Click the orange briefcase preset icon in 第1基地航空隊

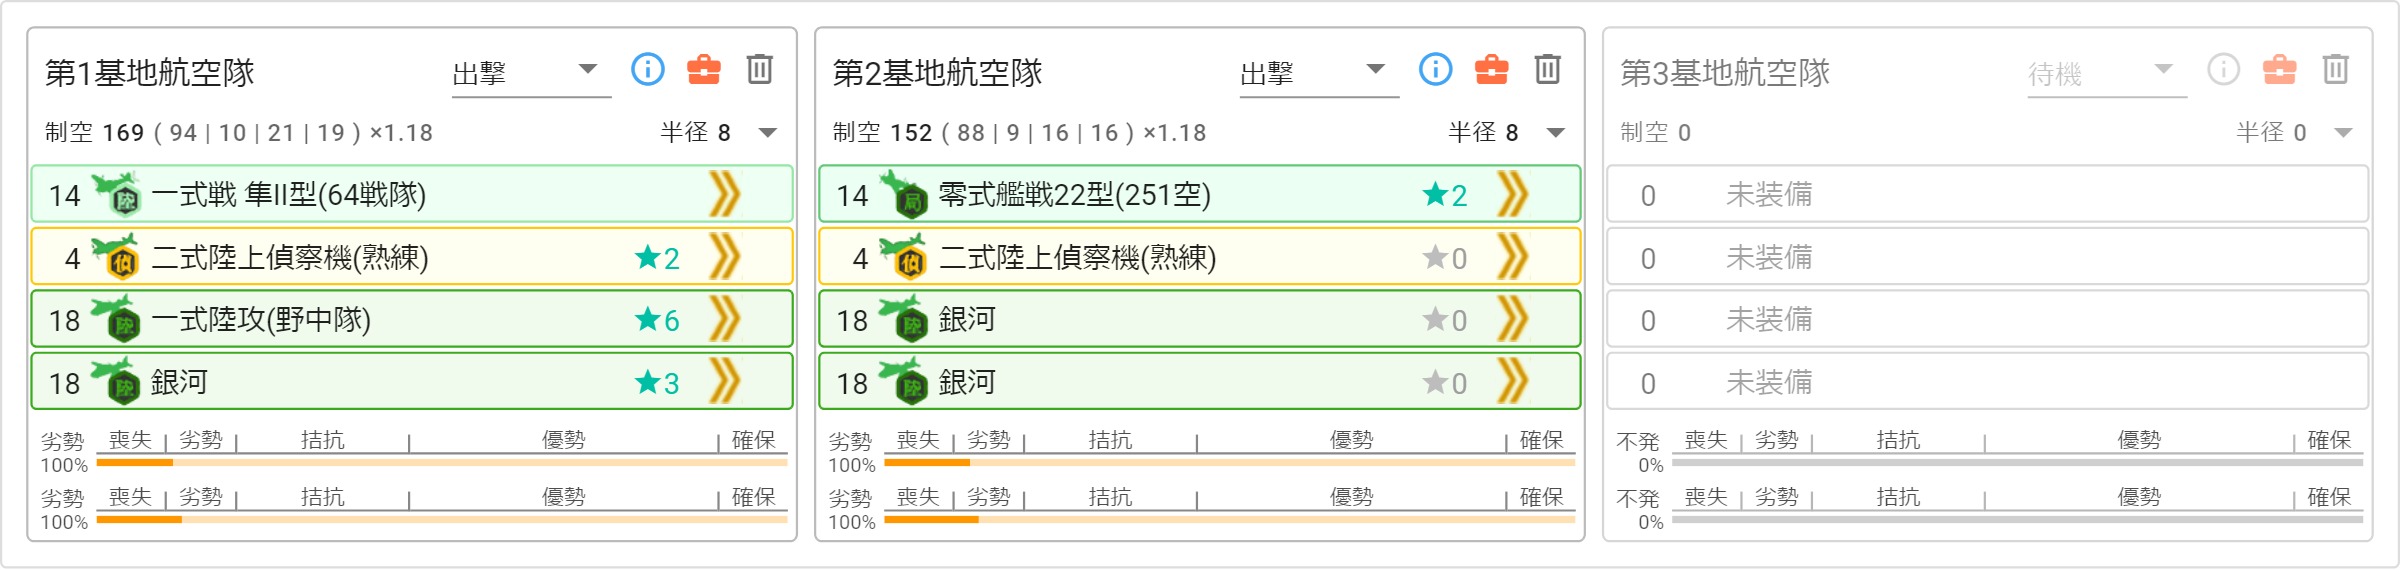click(704, 69)
